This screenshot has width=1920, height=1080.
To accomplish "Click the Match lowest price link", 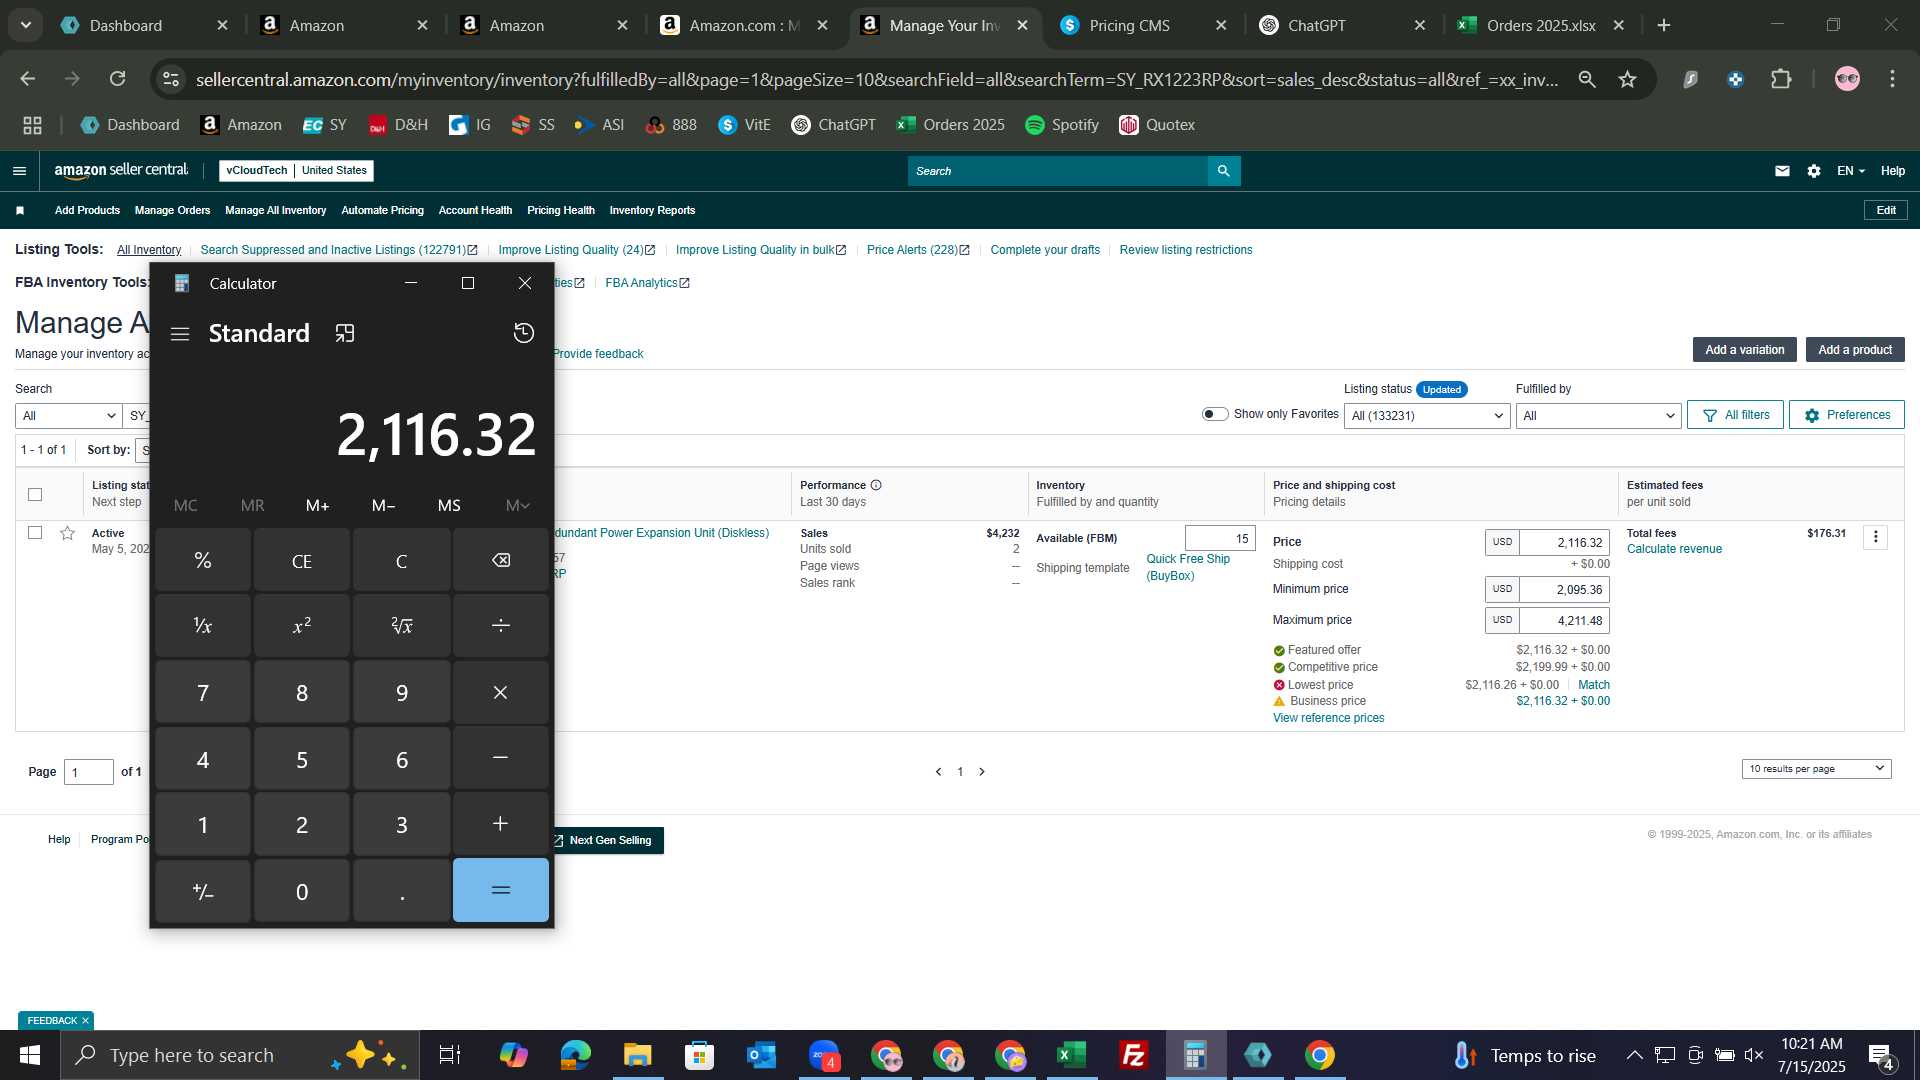I will (x=1594, y=685).
